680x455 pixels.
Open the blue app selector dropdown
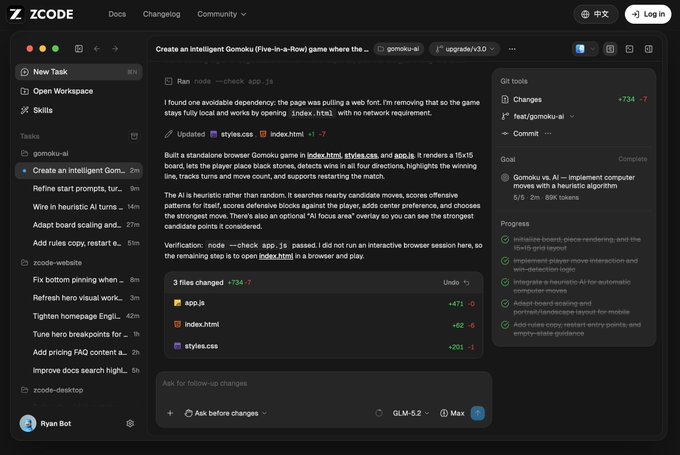(x=585, y=49)
